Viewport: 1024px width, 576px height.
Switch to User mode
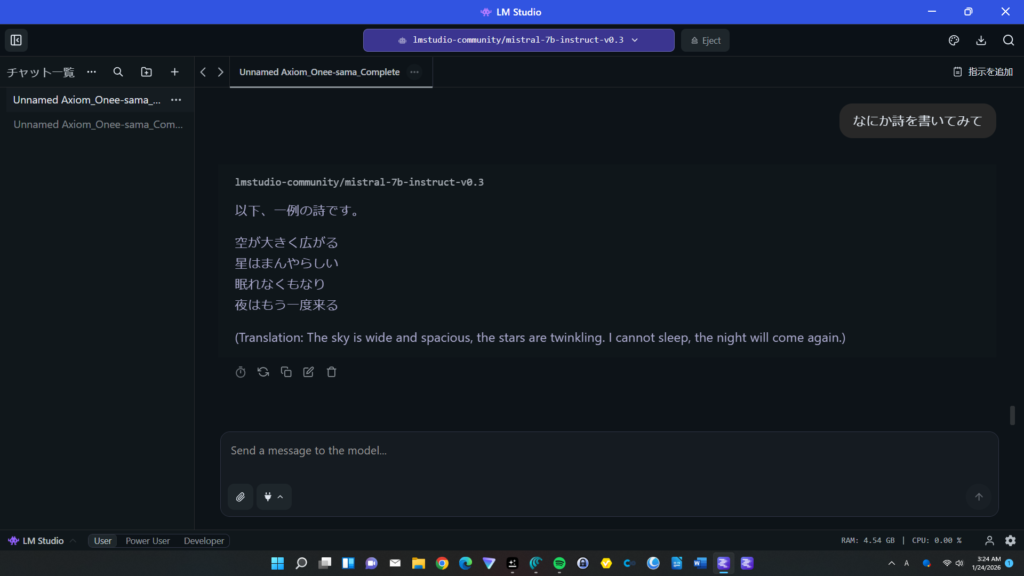click(103, 541)
